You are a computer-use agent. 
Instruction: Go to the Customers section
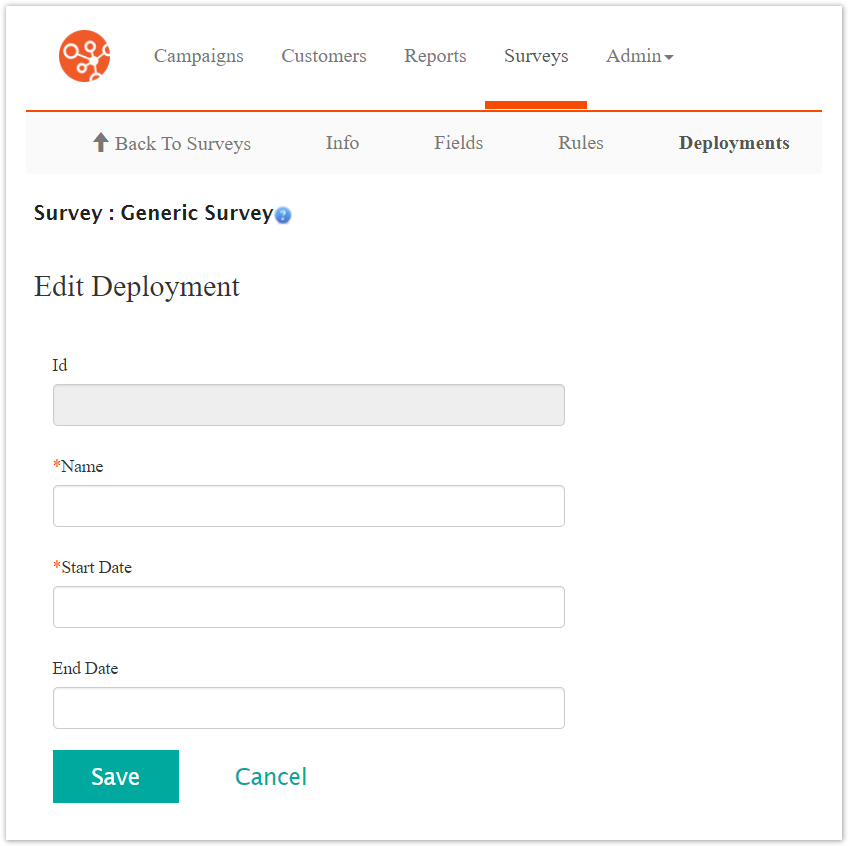tap(324, 56)
